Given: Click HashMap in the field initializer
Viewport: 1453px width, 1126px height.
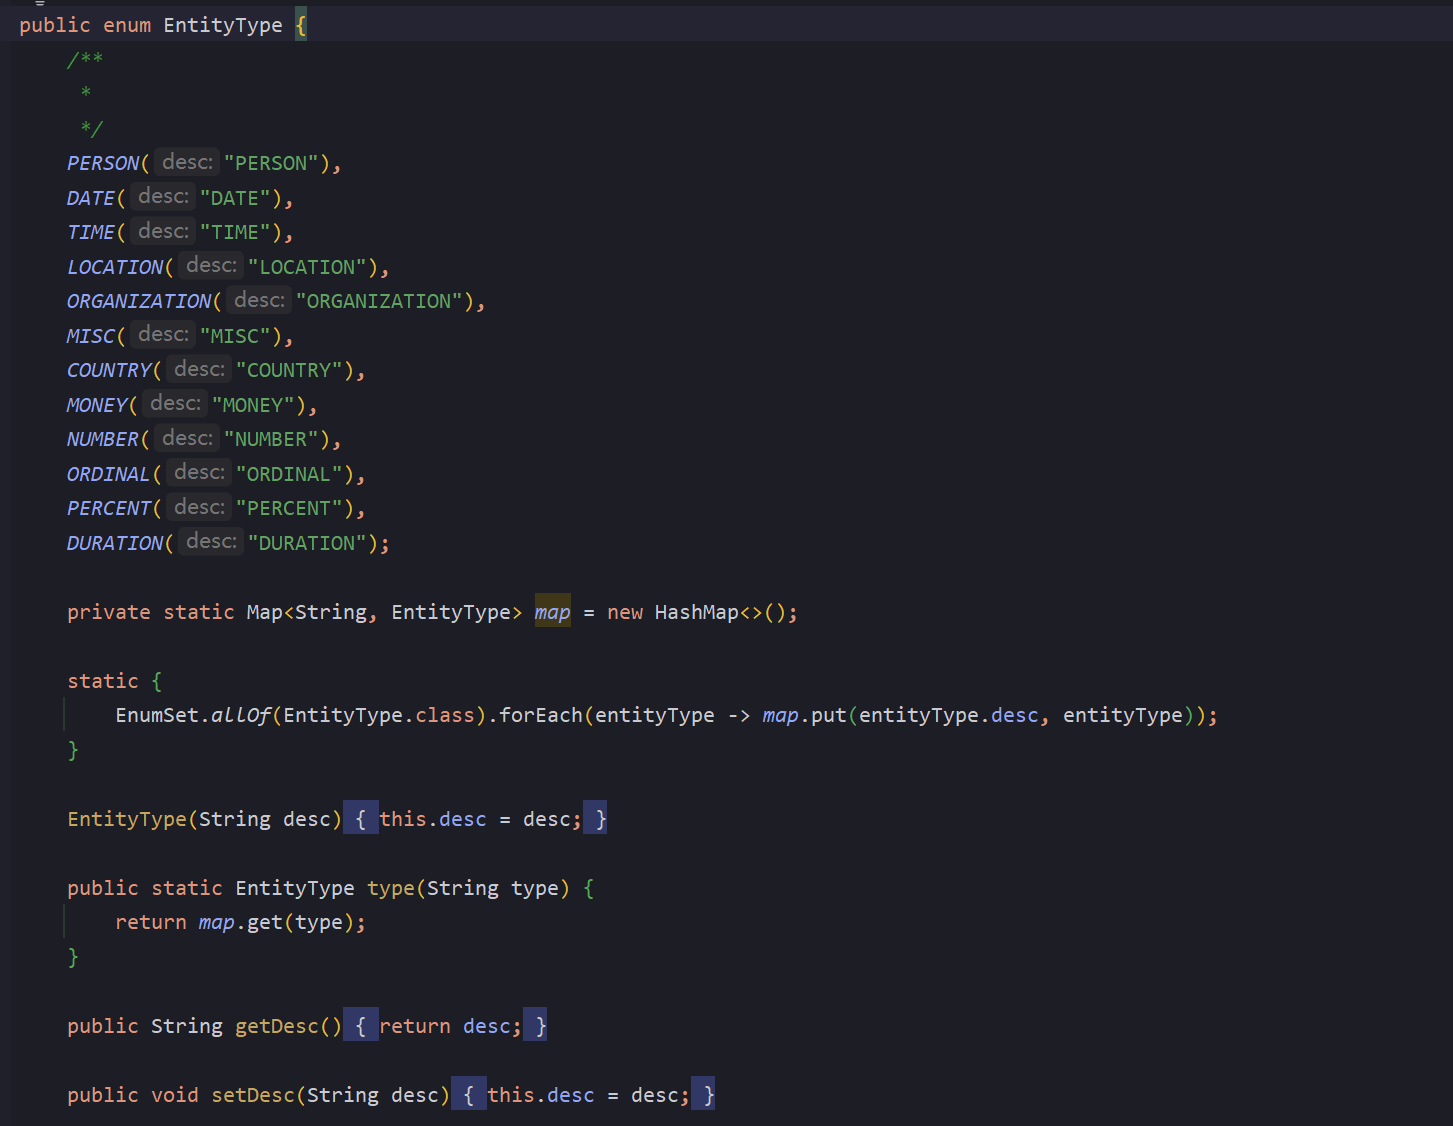Looking at the screenshot, I should pyautogui.click(x=697, y=612).
